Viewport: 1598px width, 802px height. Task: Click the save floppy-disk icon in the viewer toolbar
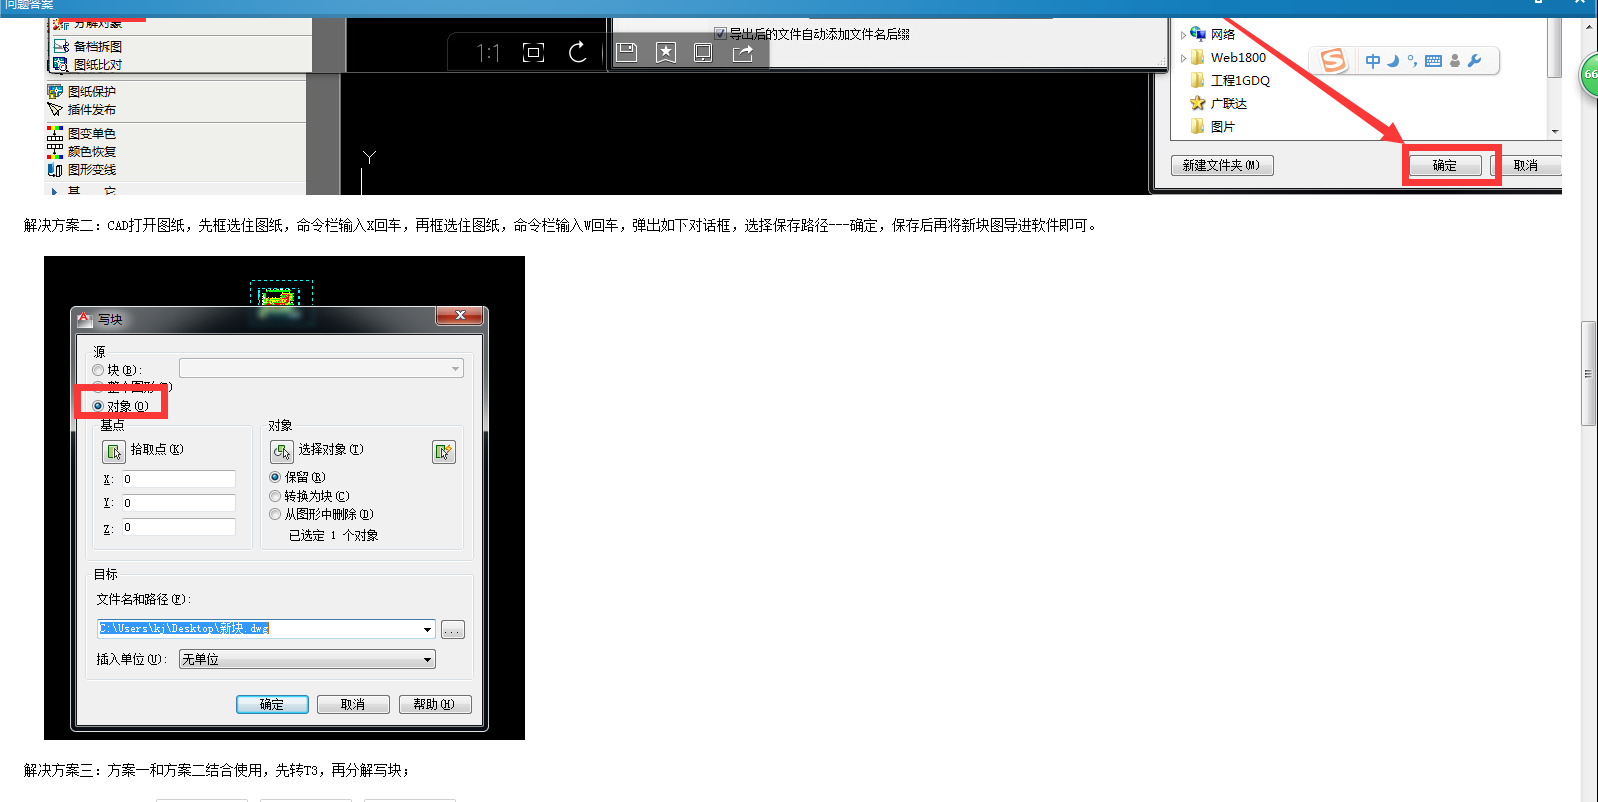coord(627,52)
